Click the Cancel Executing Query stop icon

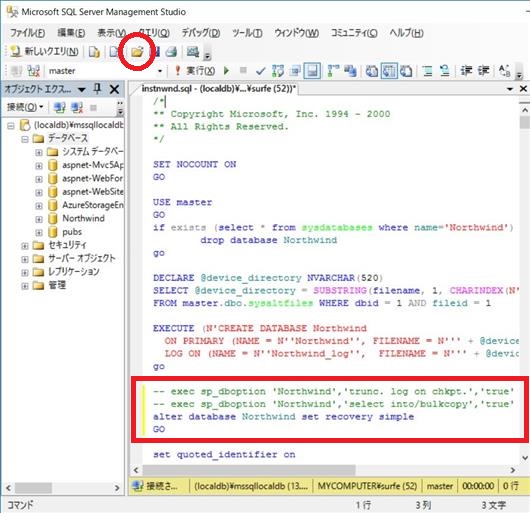[243, 71]
